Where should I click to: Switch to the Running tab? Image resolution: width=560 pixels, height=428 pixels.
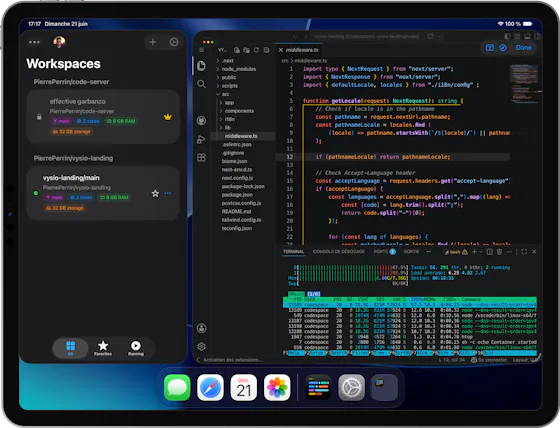pos(136,348)
